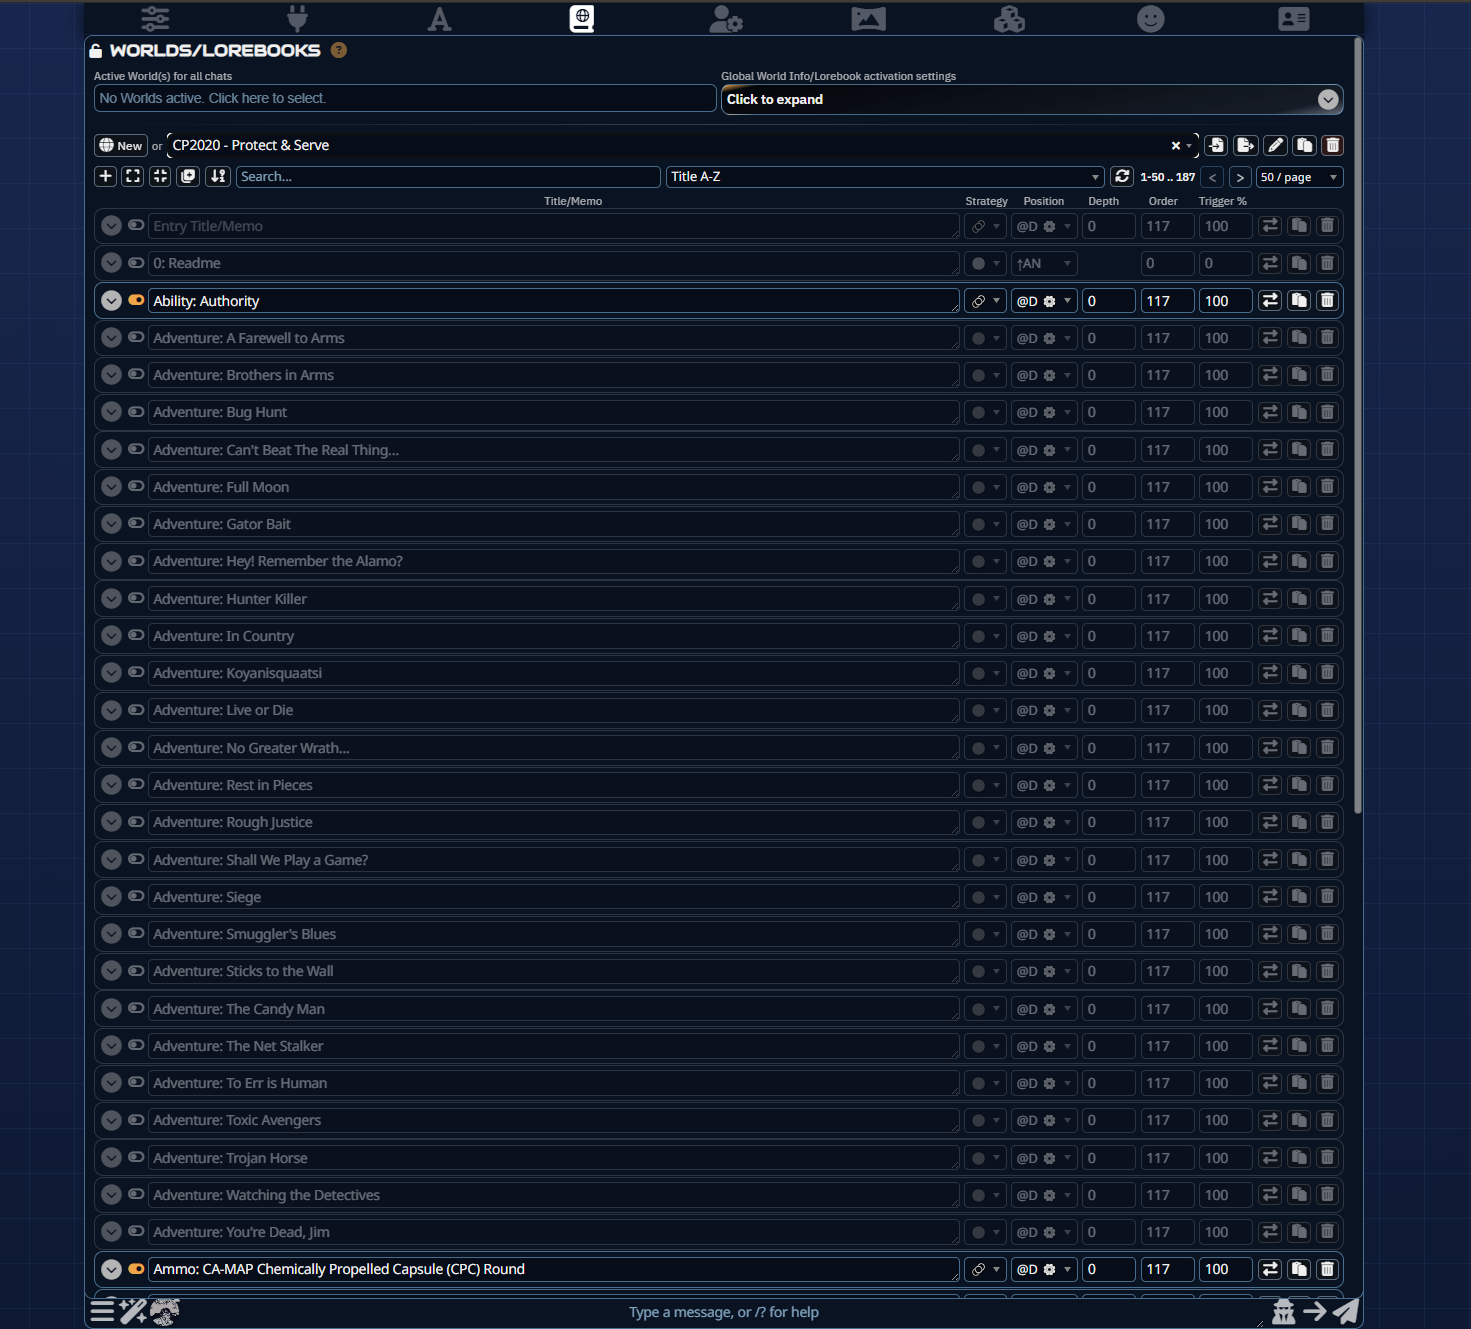Image resolution: width=1471 pixels, height=1329 pixels.
Task: Focus the lorebook entry Search field
Action: click(x=448, y=177)
